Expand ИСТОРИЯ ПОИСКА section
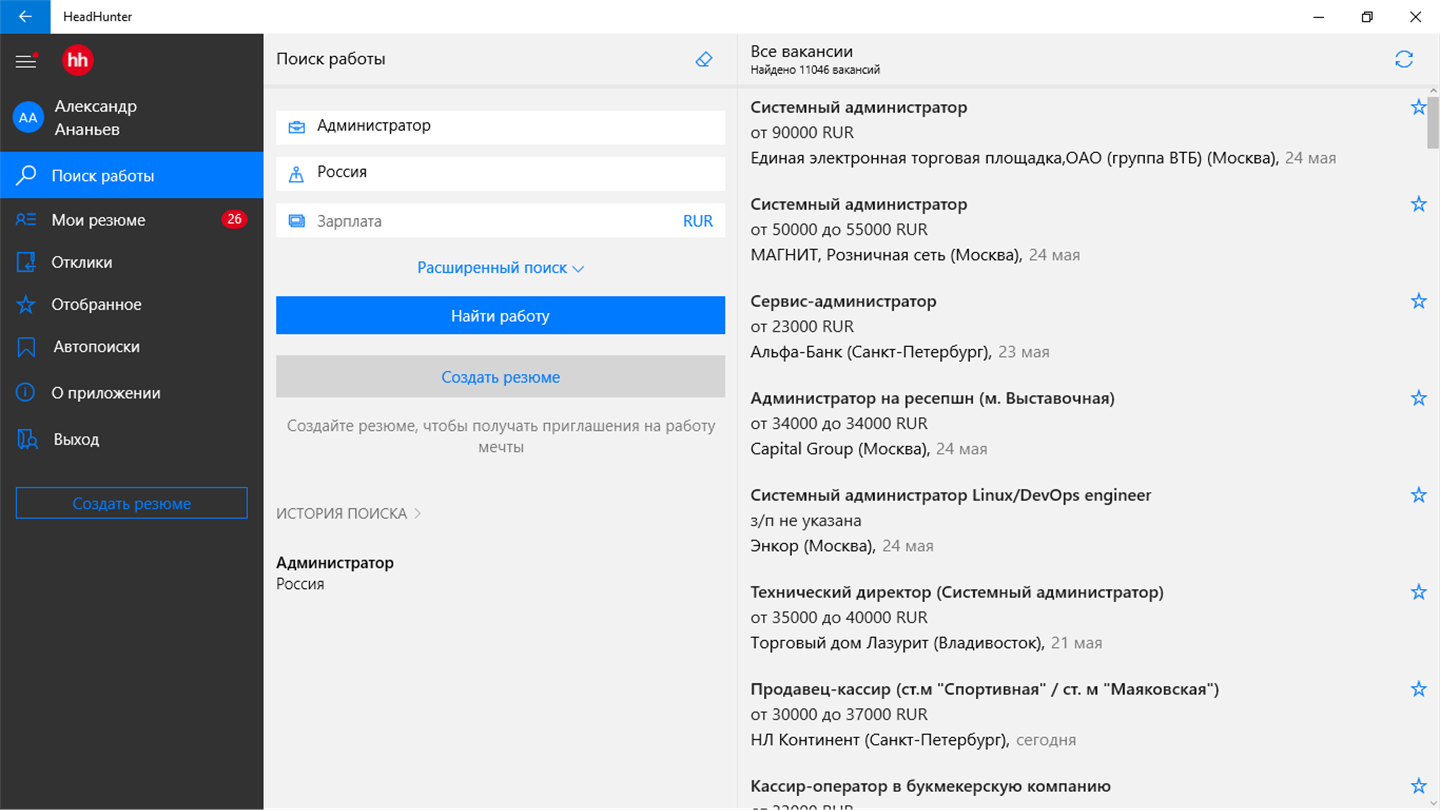Screen dimensions: 1440x810 click(349, 513)
